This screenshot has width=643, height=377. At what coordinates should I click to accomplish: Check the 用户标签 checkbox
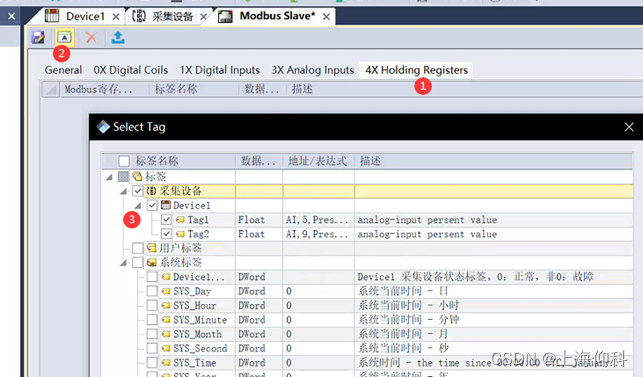tap(138, 248)
